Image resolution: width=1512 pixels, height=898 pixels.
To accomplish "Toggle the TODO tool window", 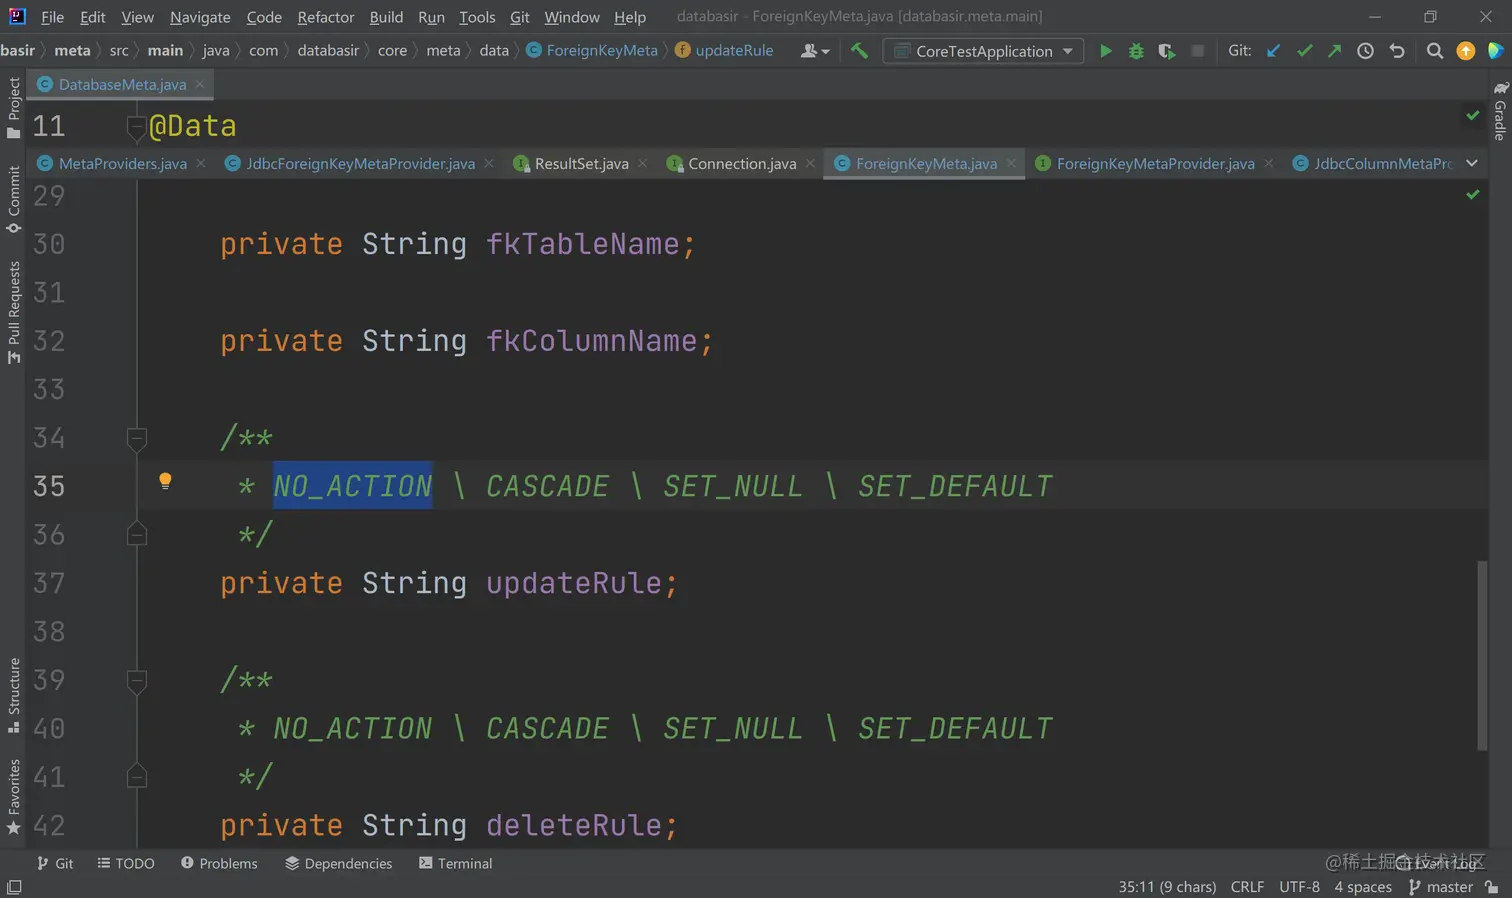I will point(126,863).
